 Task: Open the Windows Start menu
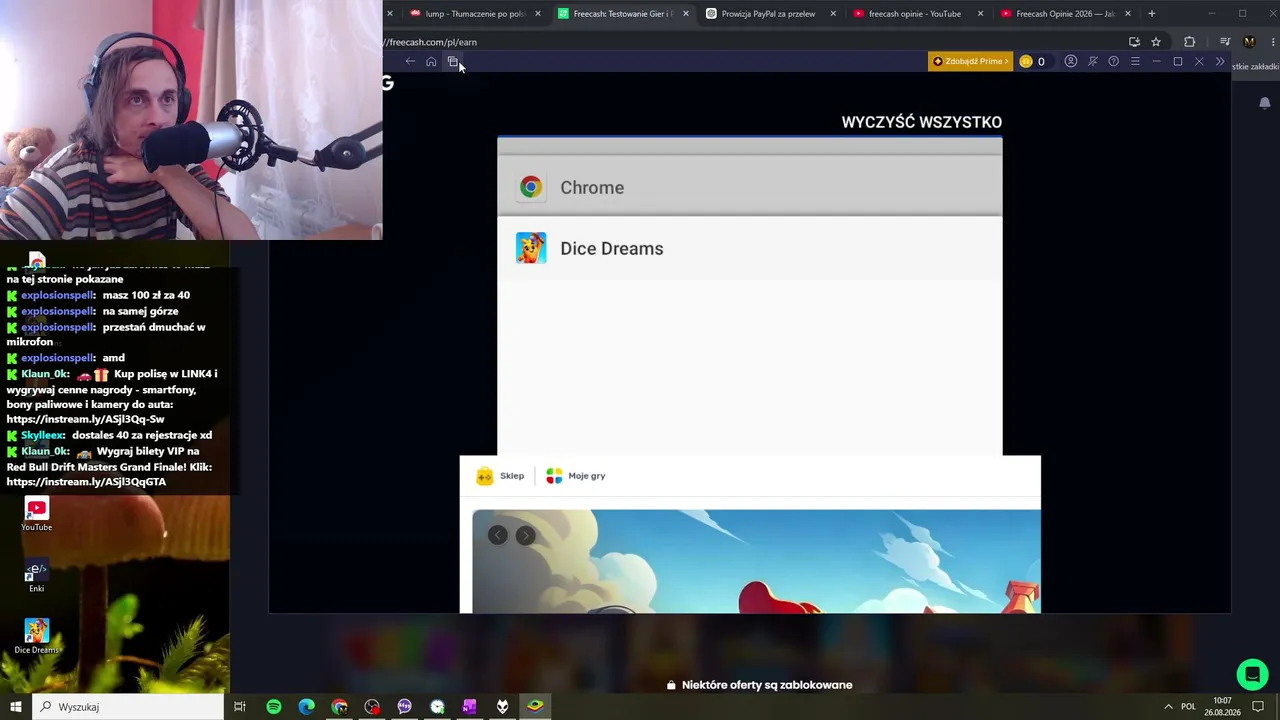(15, 707)
